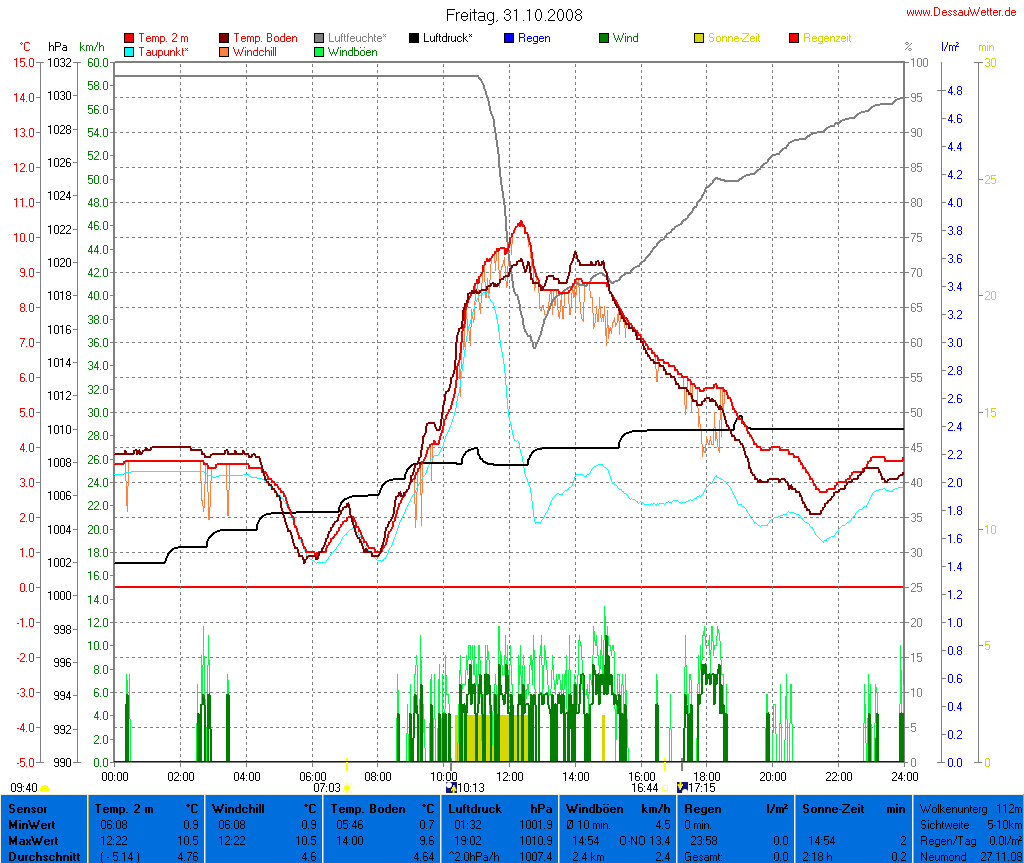Click the gray Luftfeuchte legend square

pyautogui.click(x=319, y=38)
